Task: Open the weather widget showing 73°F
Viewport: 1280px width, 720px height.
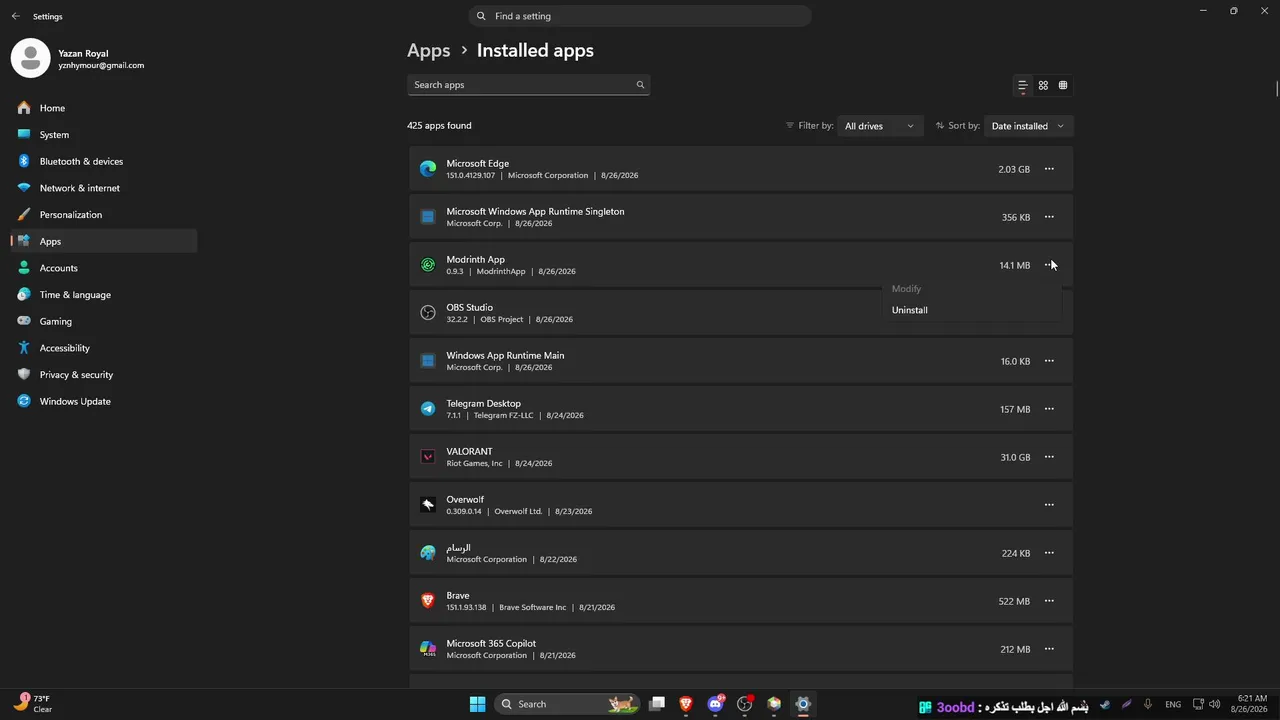Action: tap(32, 704)
